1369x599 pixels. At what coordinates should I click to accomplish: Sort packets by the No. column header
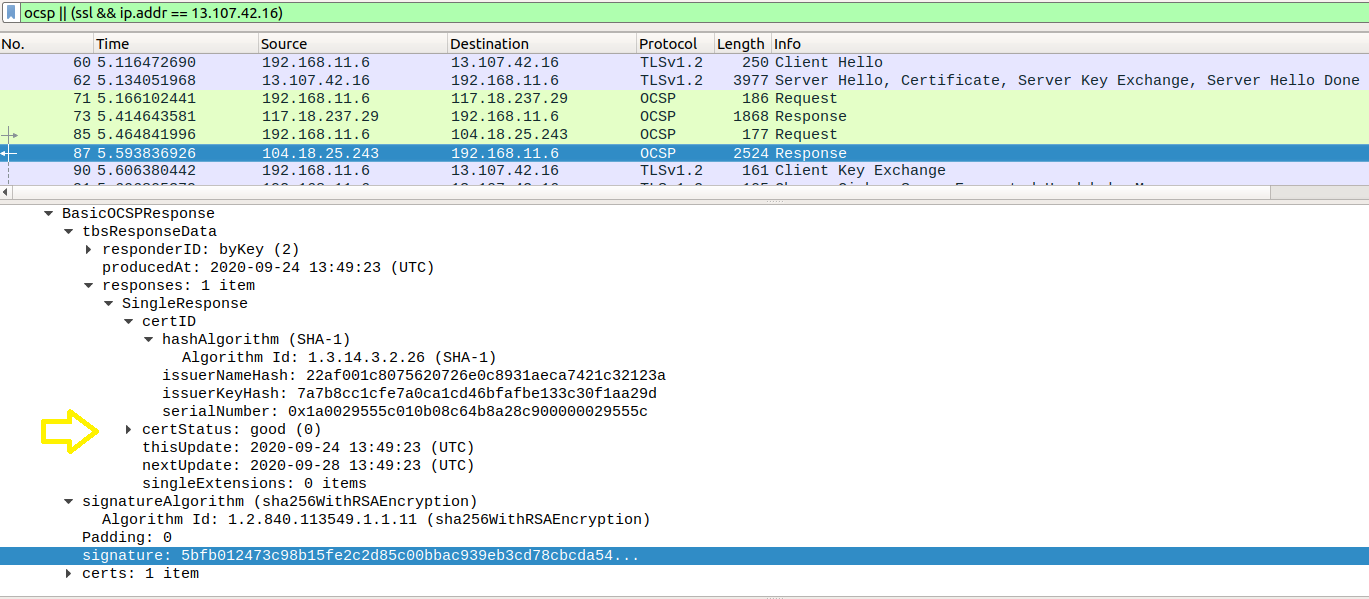pyautogui.click(x=47, y=44)
